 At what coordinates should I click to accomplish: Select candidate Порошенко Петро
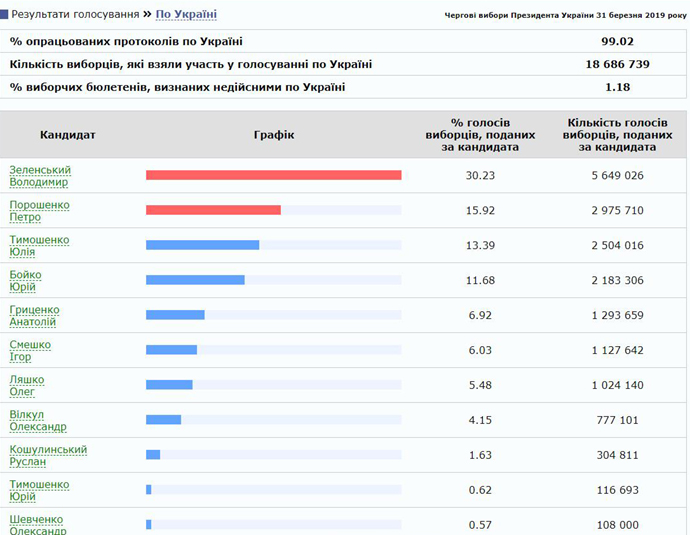point(40,211)
